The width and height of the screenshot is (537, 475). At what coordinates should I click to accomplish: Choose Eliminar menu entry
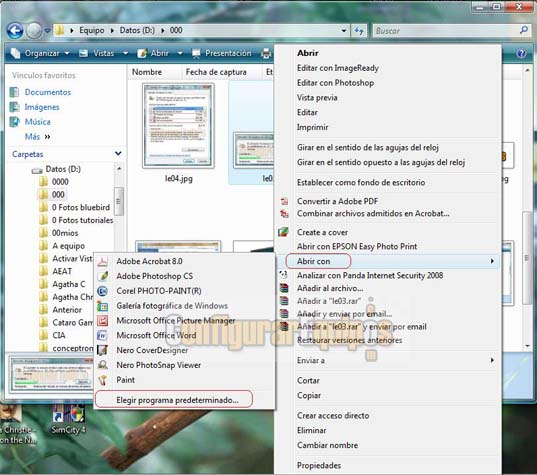click(311, 430)
